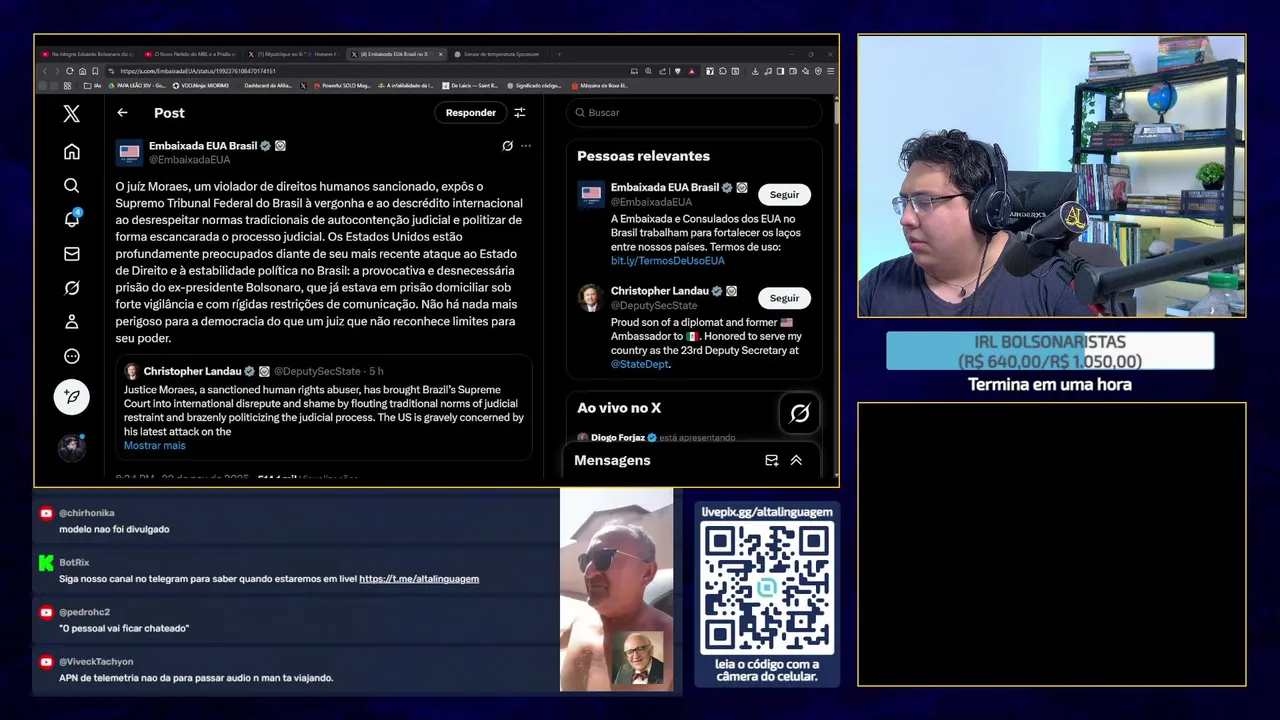The height and width of the screenshot is (720, 1280).
Task: Click the browser address bar URL
Action: [x=198, y=71]
